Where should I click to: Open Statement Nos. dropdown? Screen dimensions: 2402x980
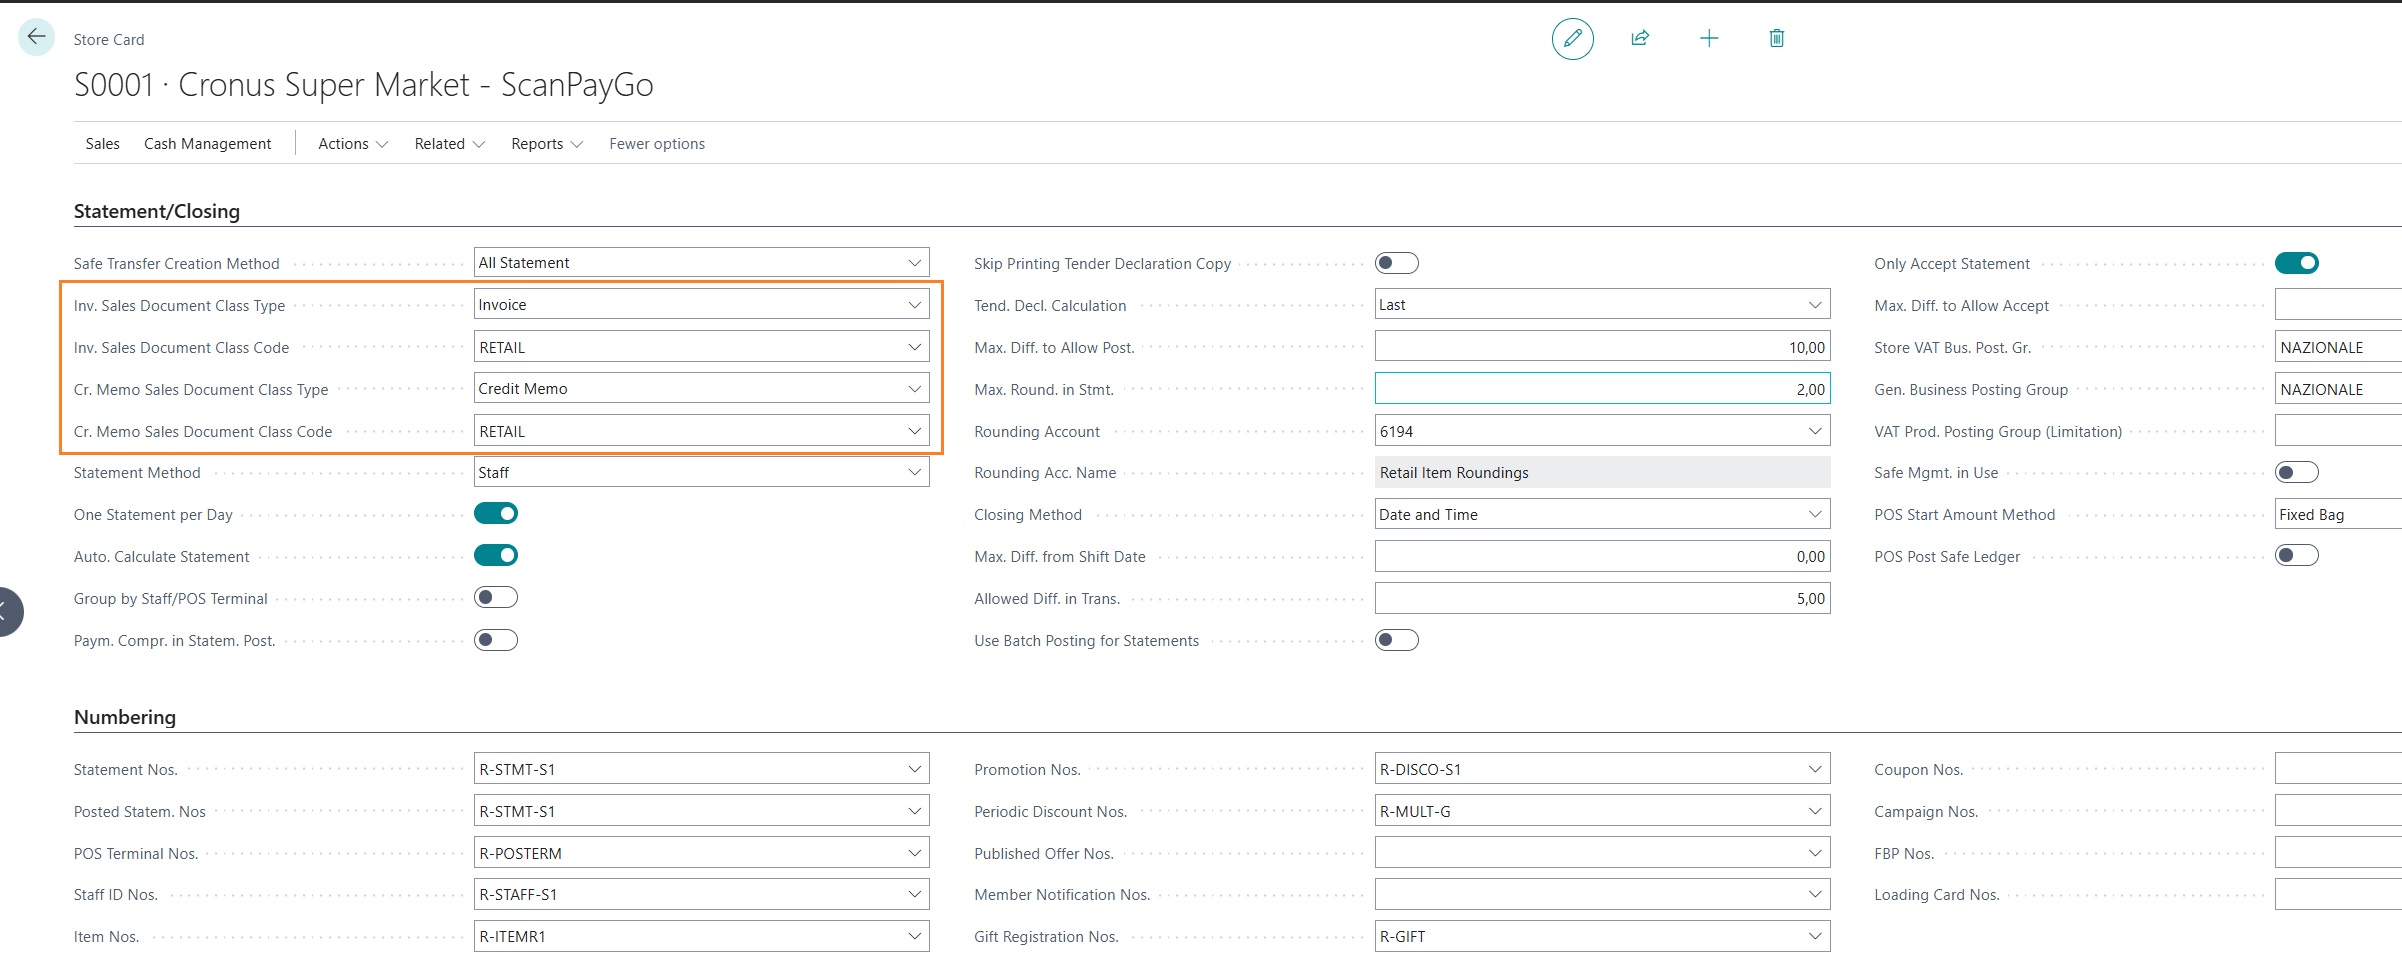[x=914, y=769]
